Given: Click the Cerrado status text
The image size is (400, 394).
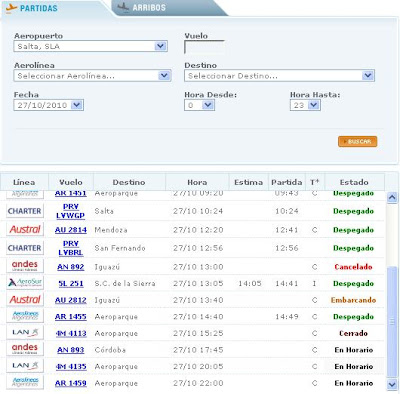Looking at the screenshot, I should 353,333.
